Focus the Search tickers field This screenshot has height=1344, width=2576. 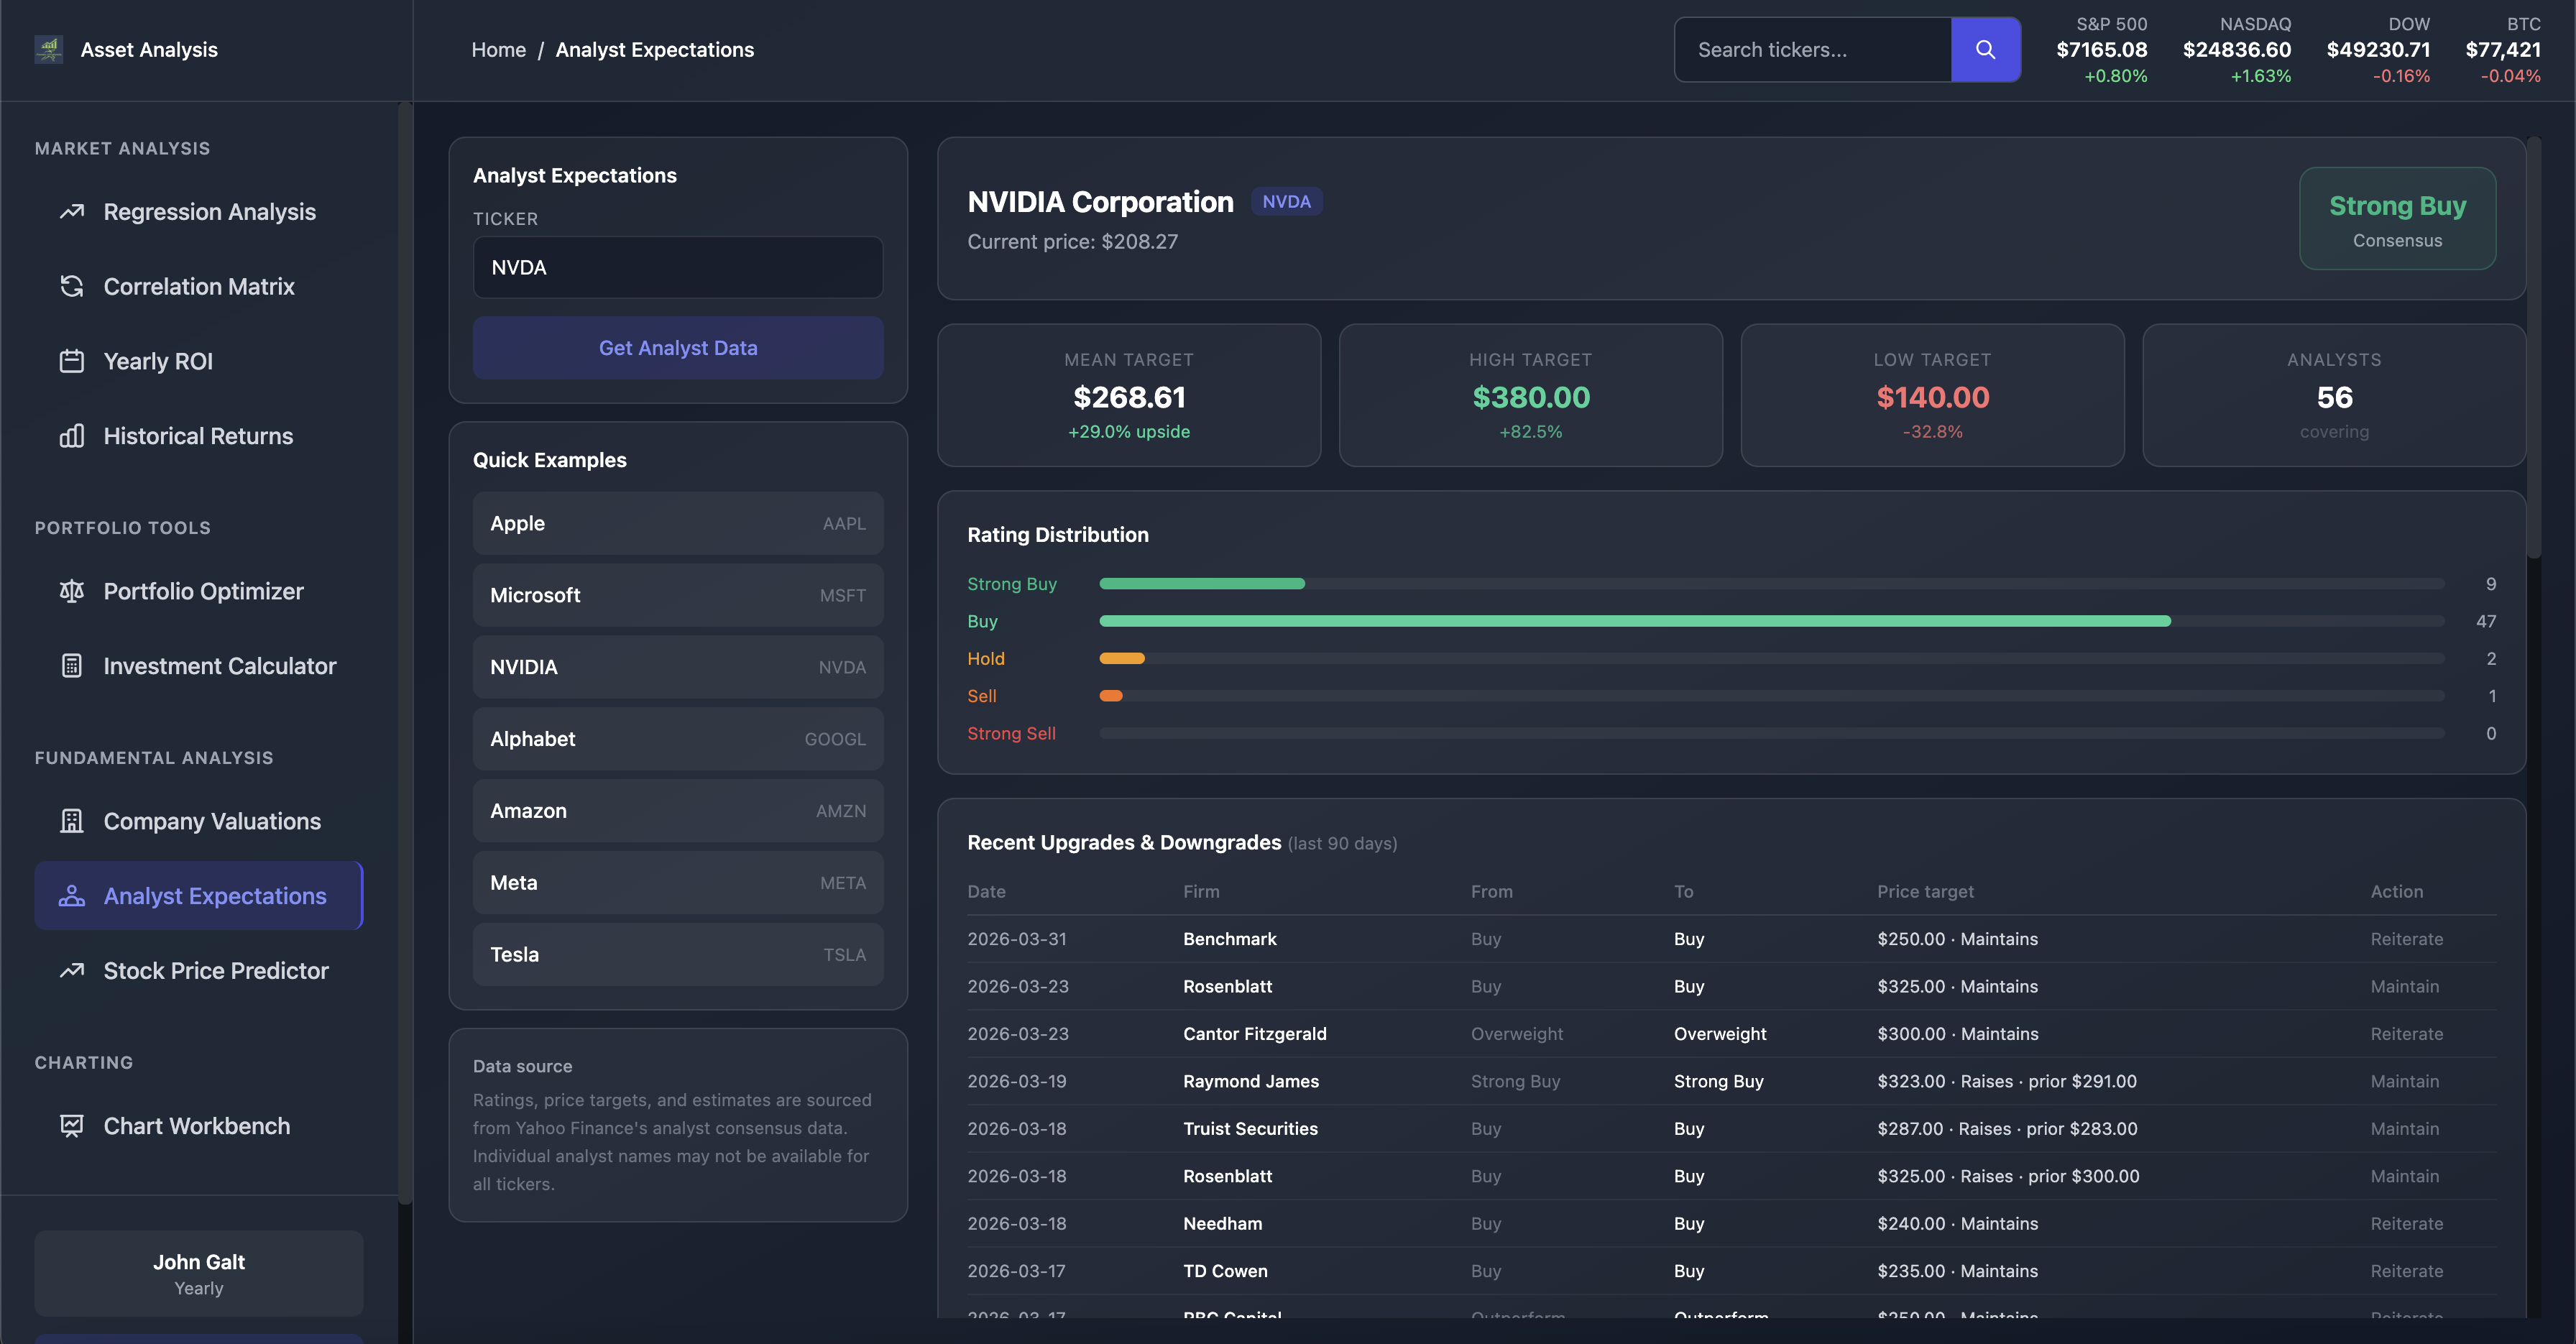tap(1813, 49)
